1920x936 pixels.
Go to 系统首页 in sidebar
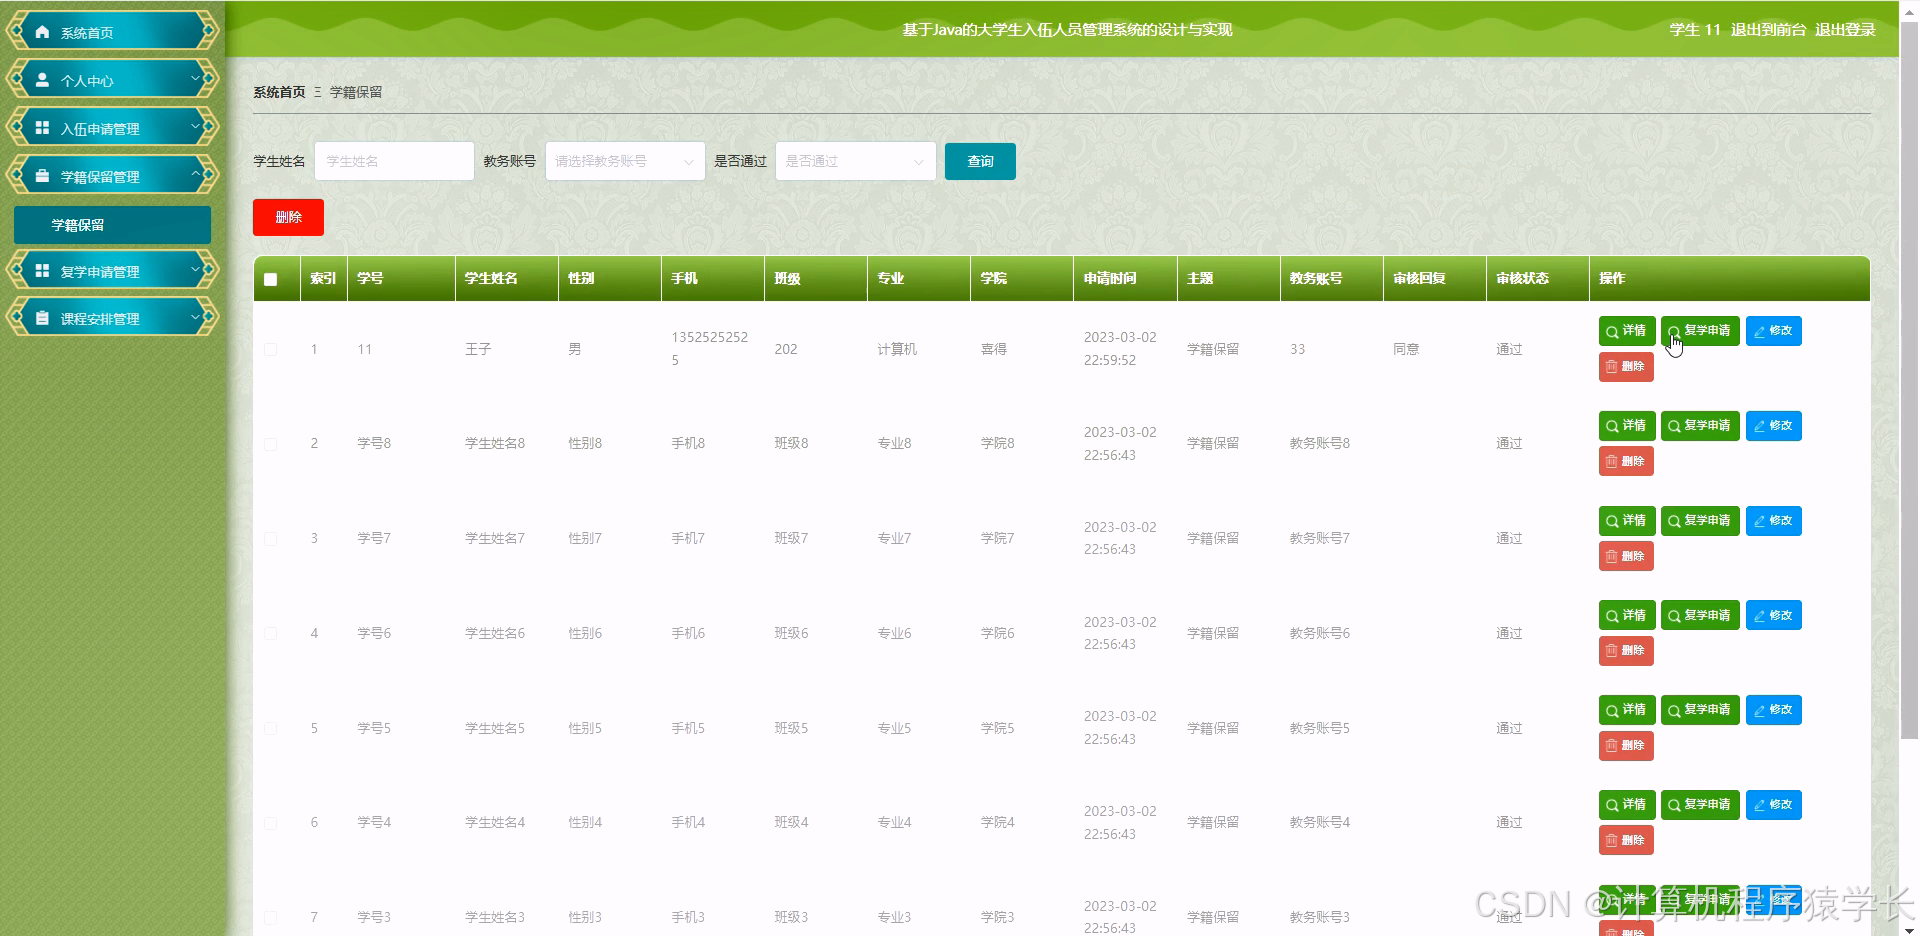coord(112,32)
